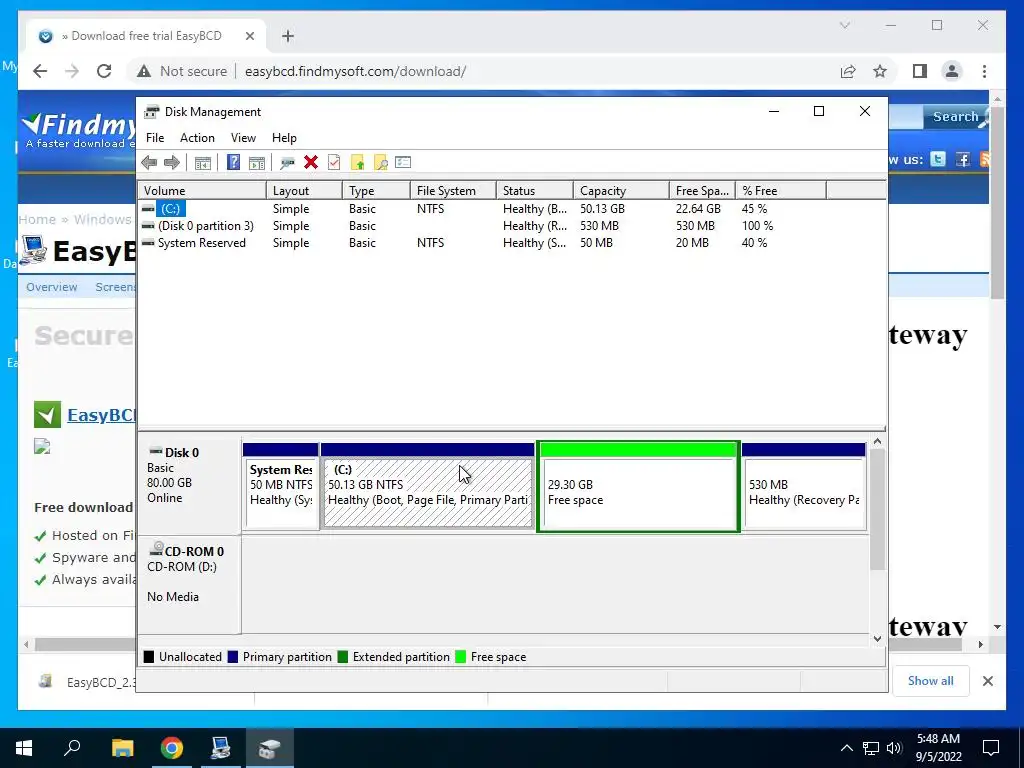This screenshot has height=768, width=1024.
Task: Click the Free space bright green legend swatch
Action: 460,657
